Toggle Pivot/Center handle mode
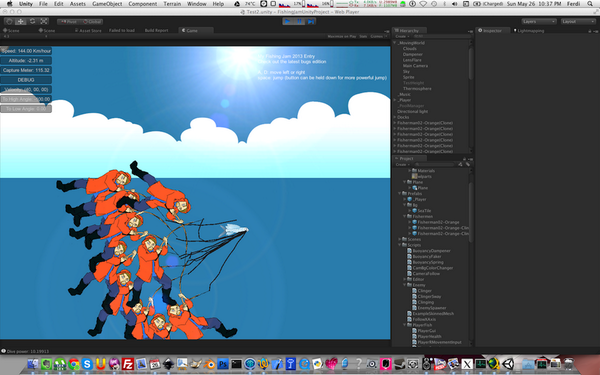This screenshot has height=375, width=600. pos(69,22)
